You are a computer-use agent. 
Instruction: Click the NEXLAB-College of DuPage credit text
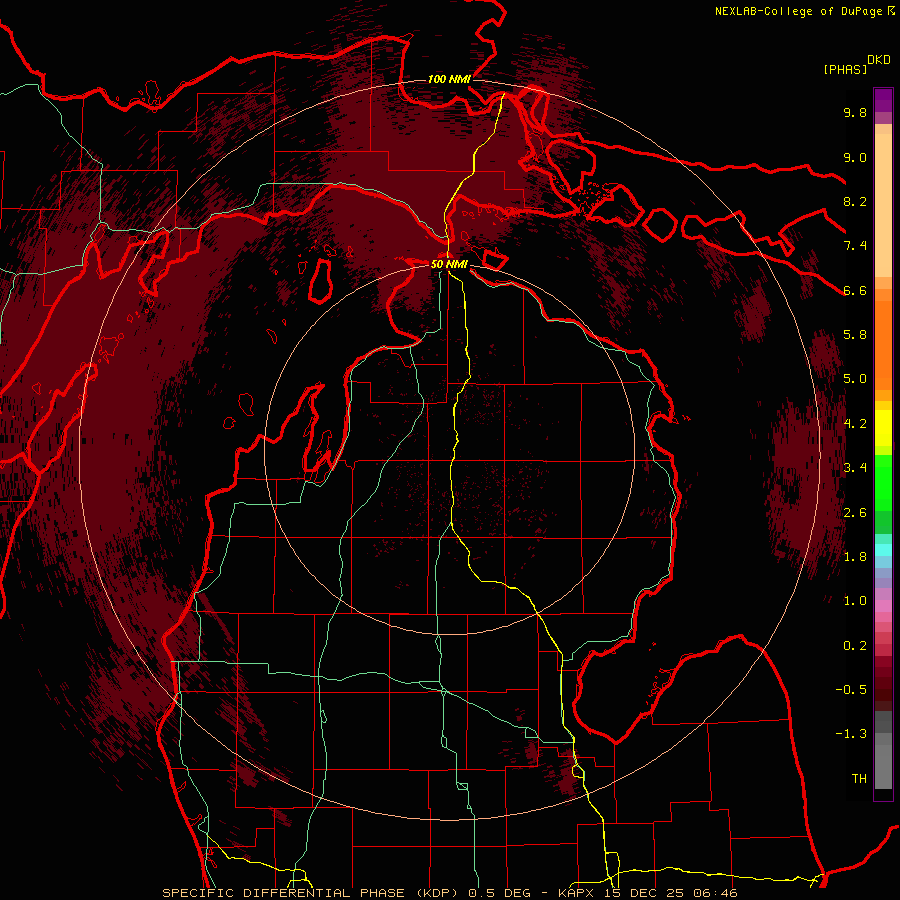point(799,11)
